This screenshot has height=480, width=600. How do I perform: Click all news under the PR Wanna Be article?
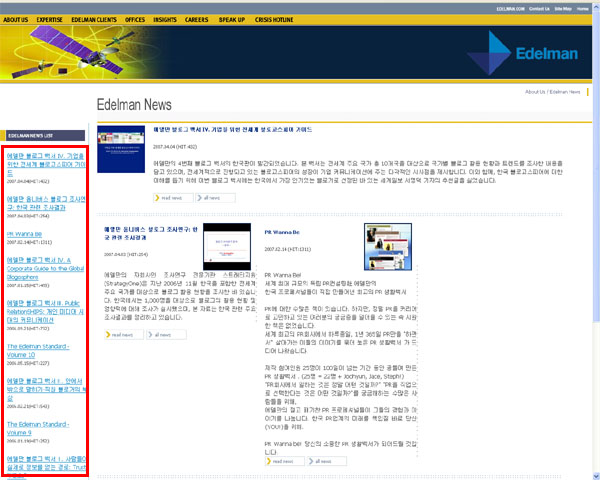327,461
